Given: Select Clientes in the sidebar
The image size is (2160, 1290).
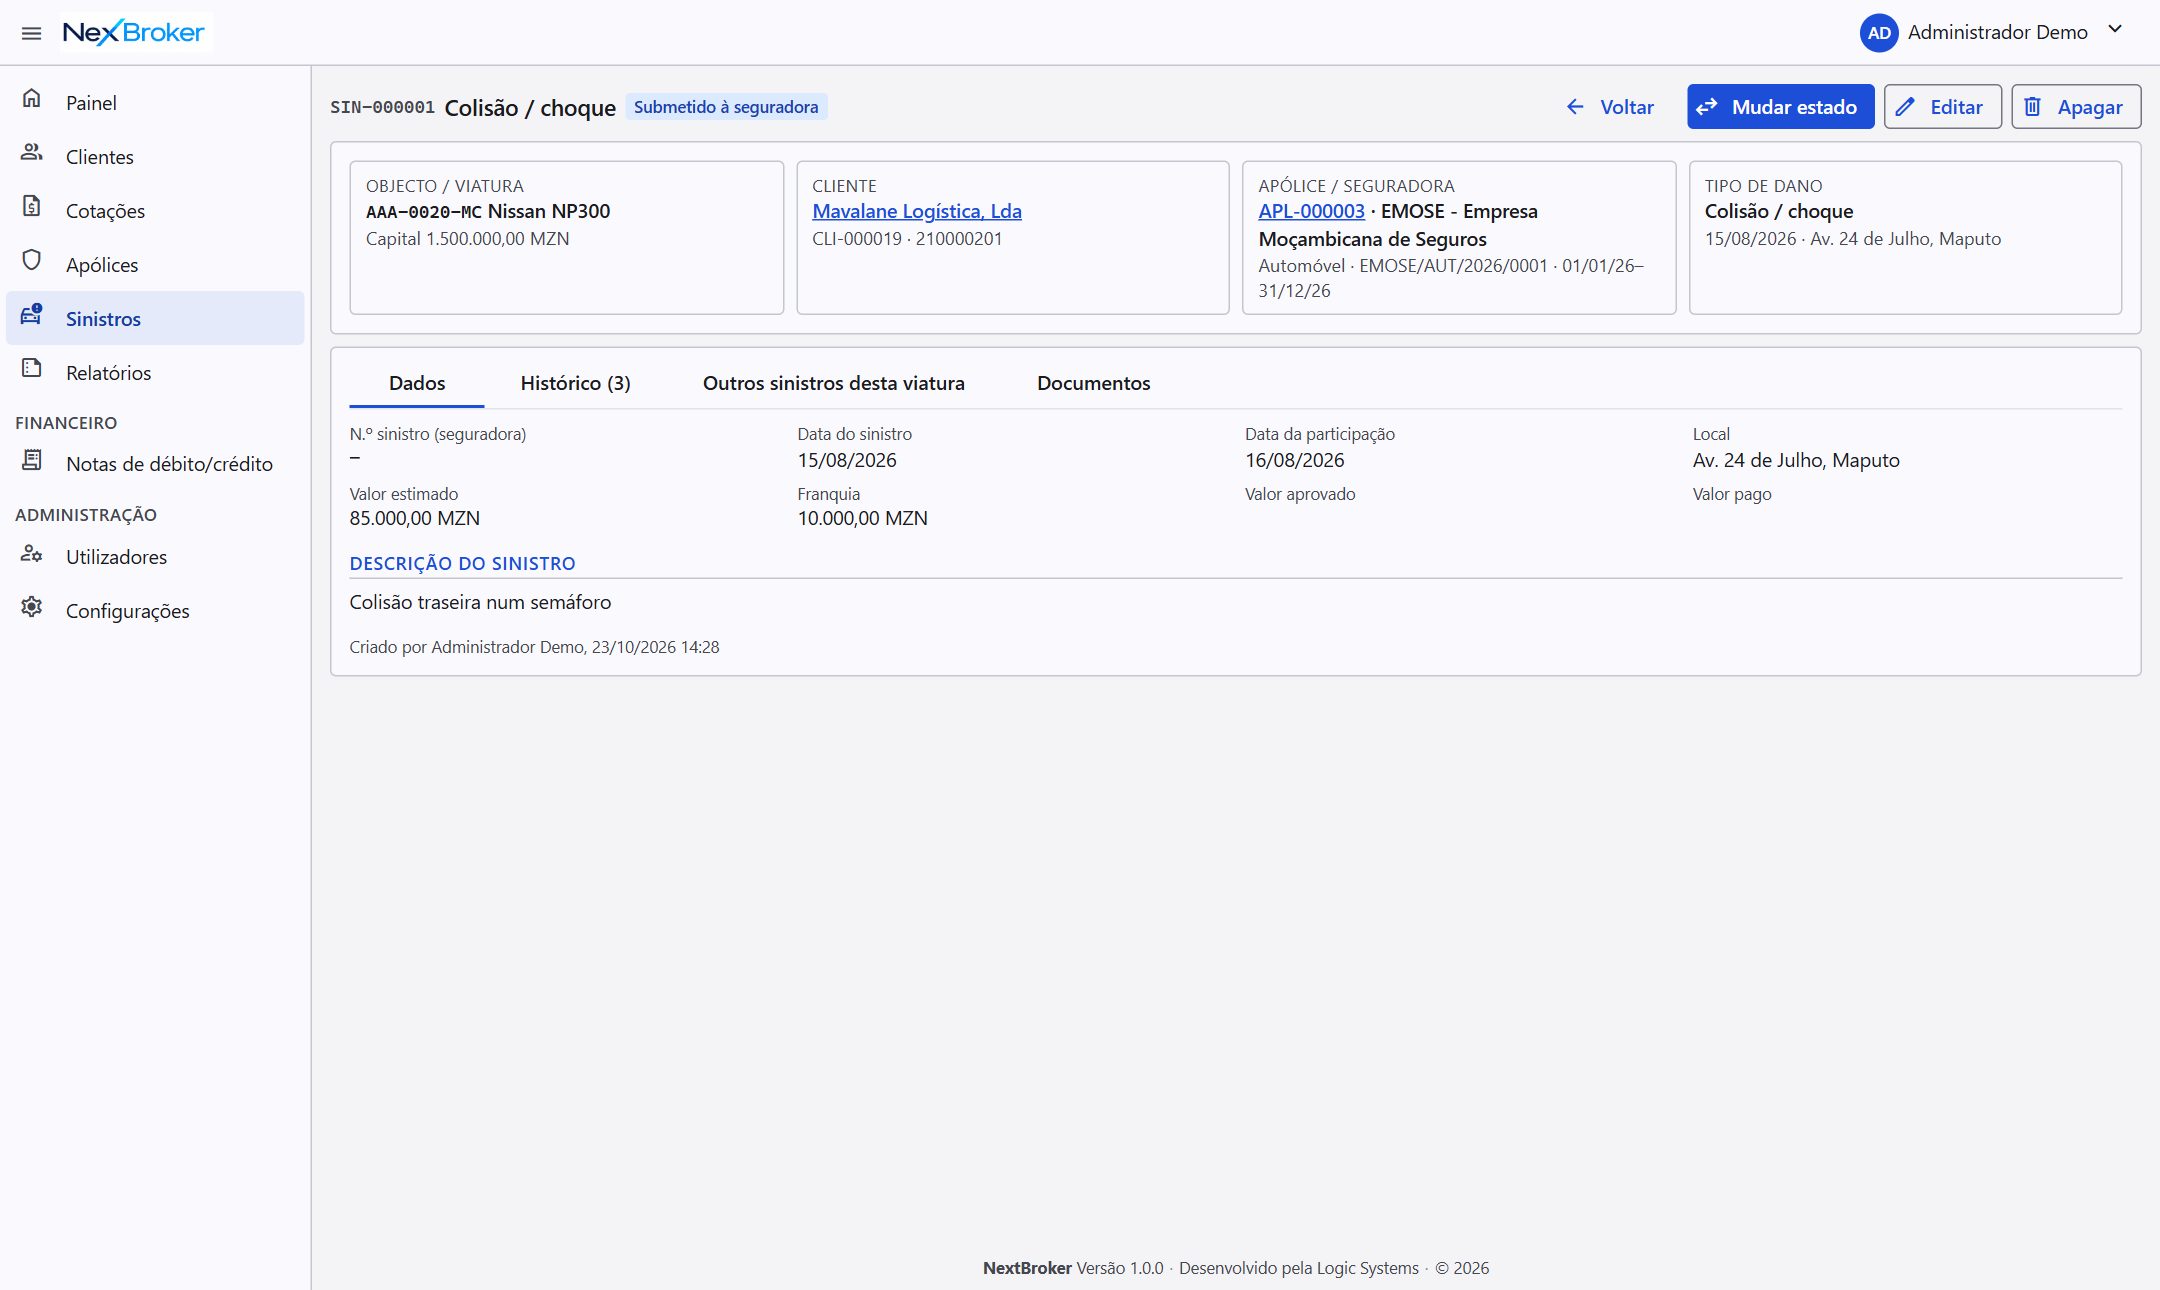Looking at the screenshot, I should [155, 156].
